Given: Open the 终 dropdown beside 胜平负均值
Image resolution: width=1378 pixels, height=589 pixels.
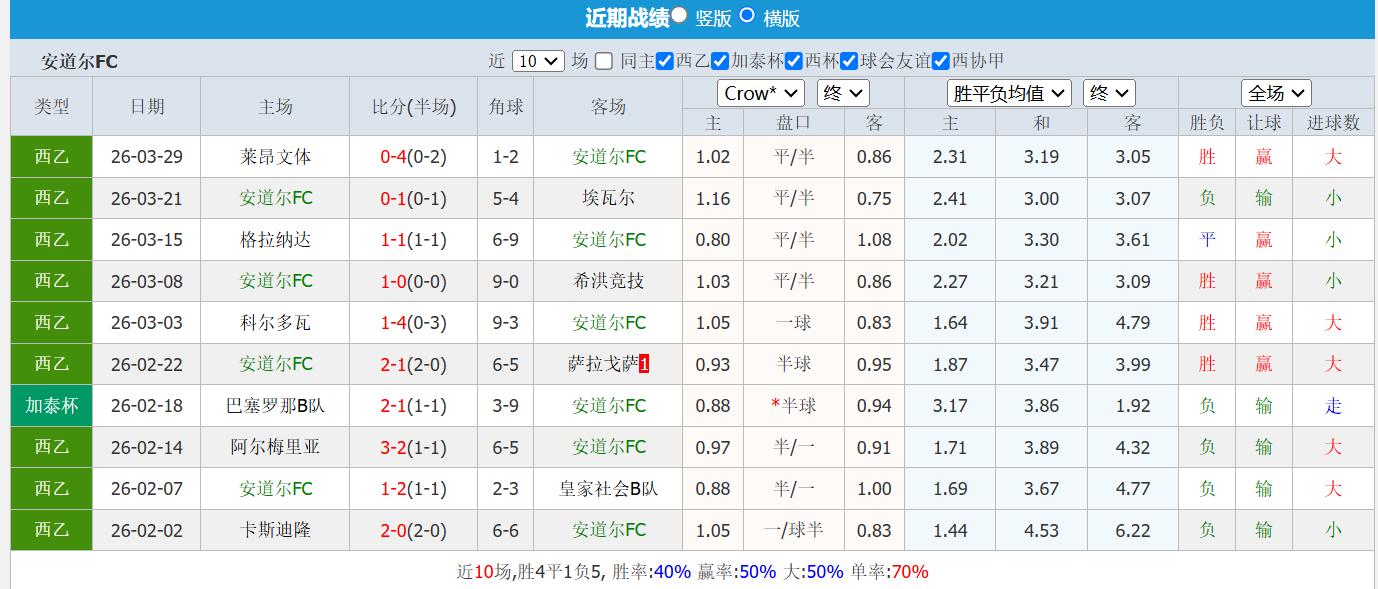Looking at the screenshot, I should point(1109,92).
